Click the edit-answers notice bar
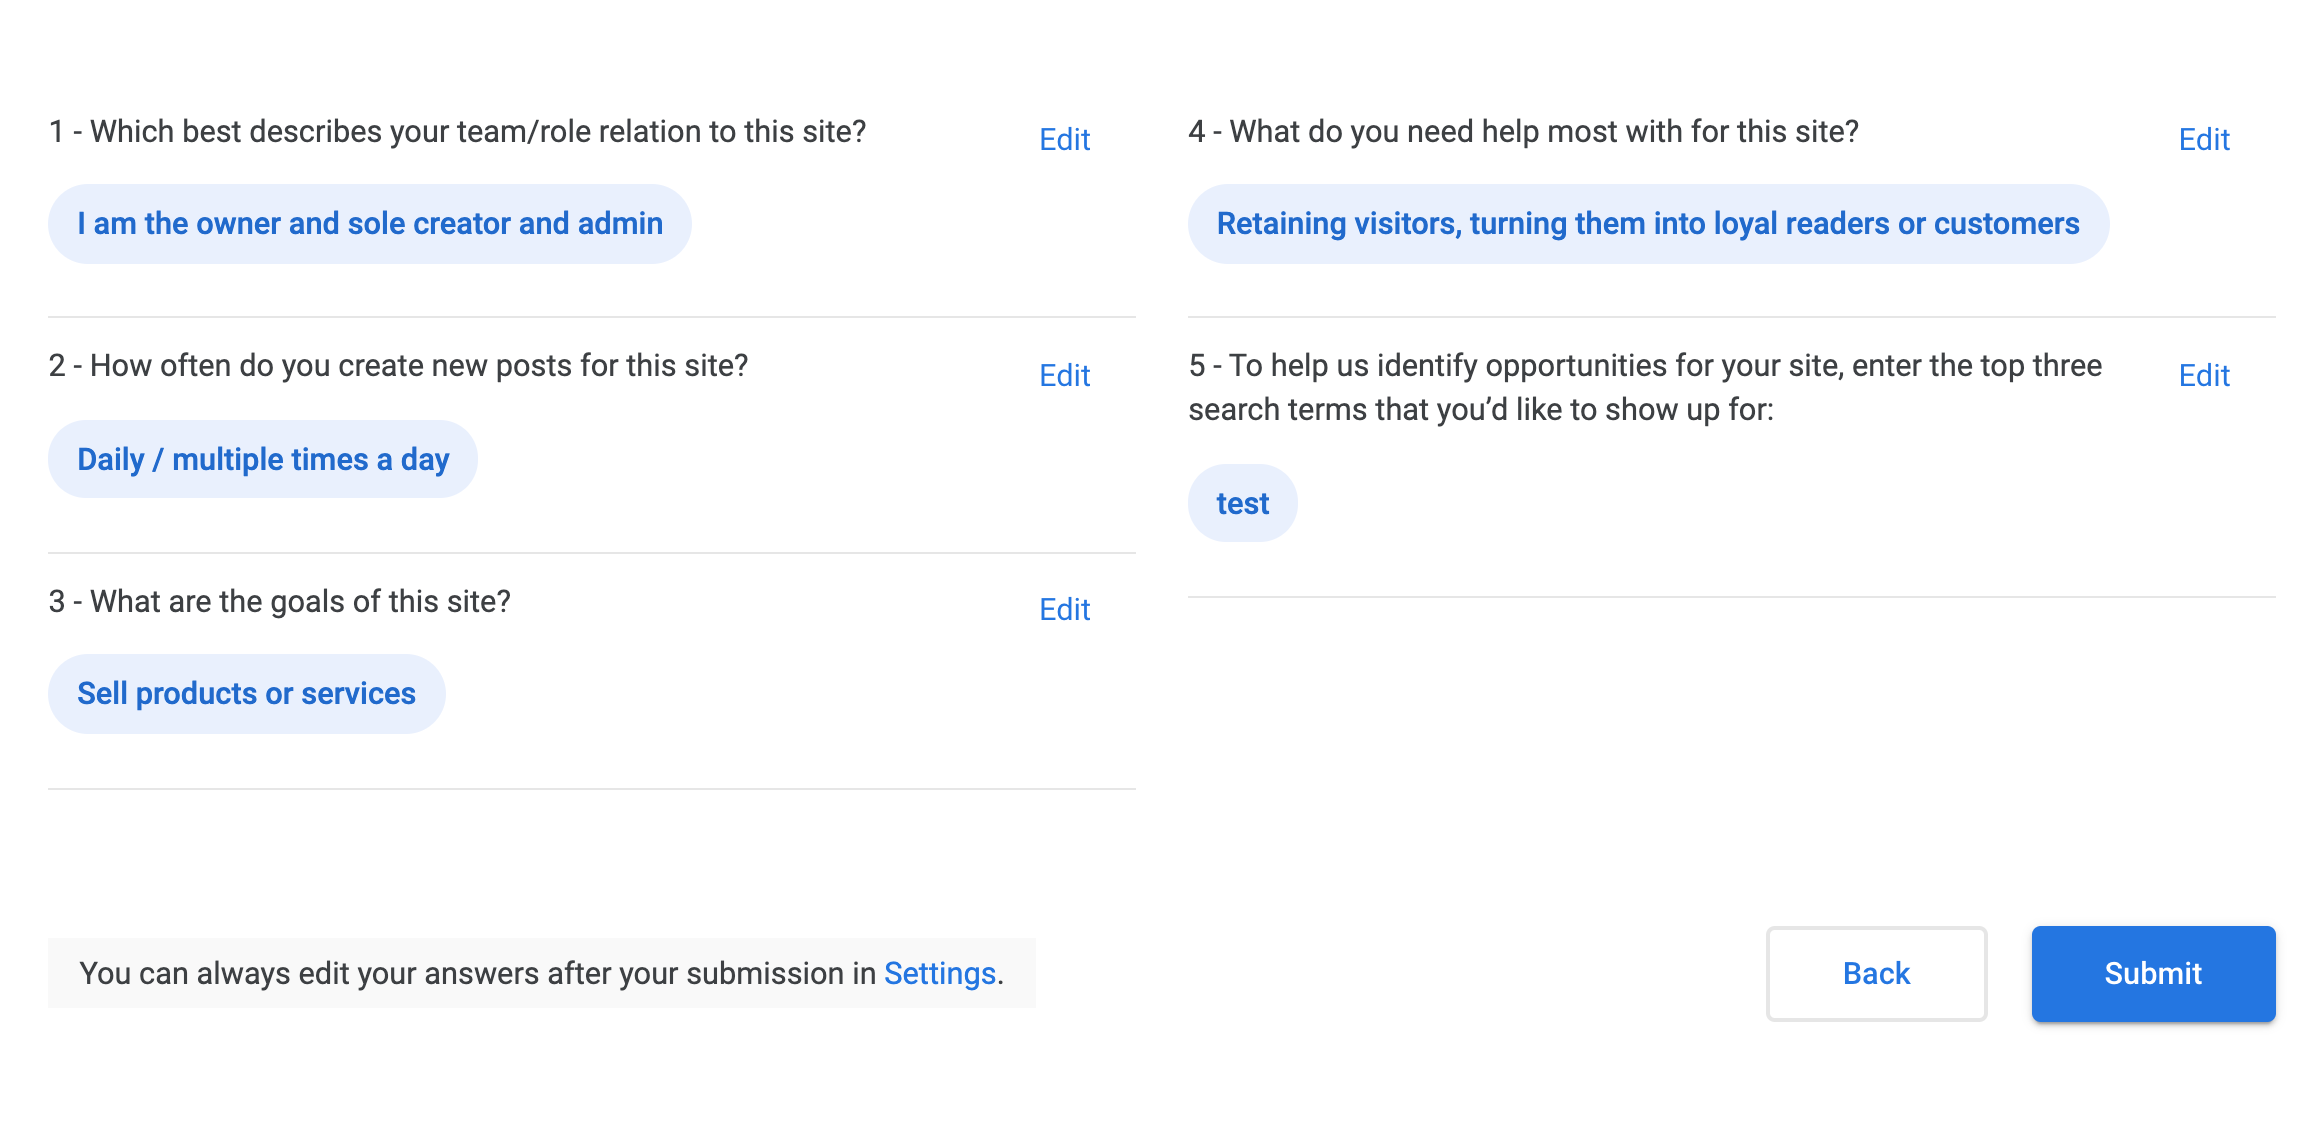This screenshot has height=1130, width=2314. (x=540, y=972)
